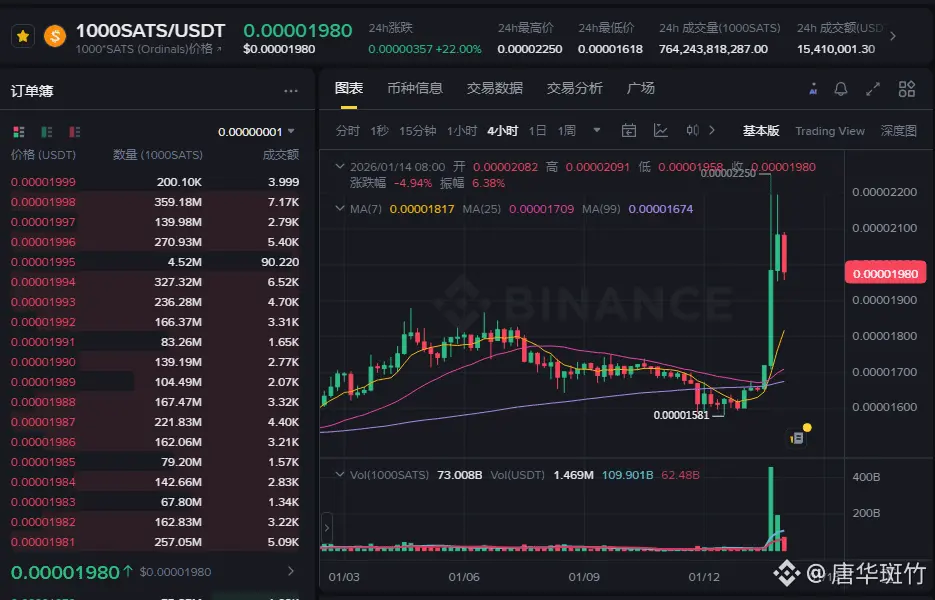Click quantity 359.18M in order book

(x=178, y=202)
